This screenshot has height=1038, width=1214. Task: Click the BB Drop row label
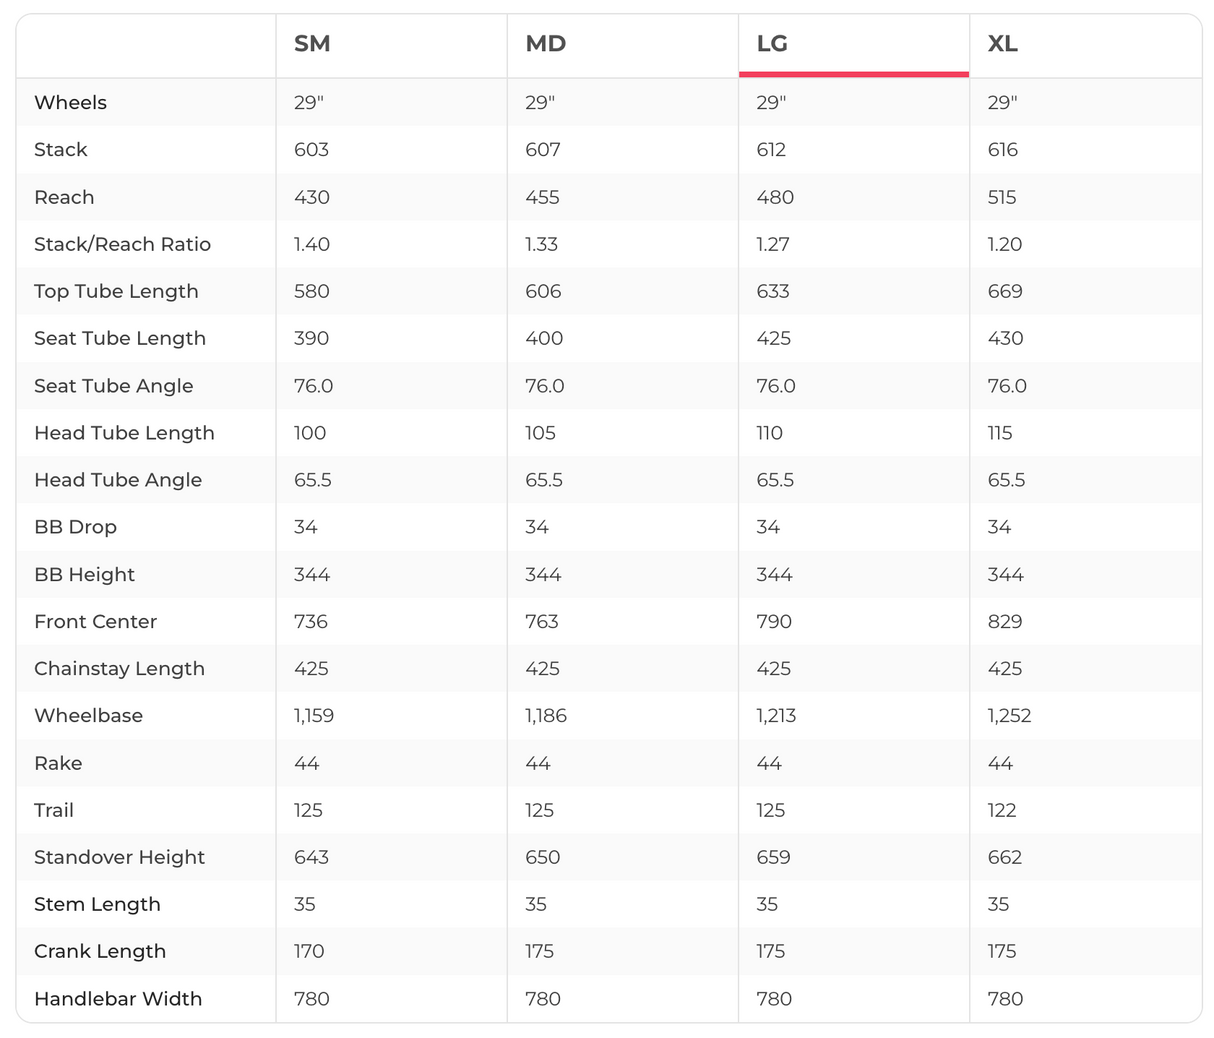[x=75, y=527]
